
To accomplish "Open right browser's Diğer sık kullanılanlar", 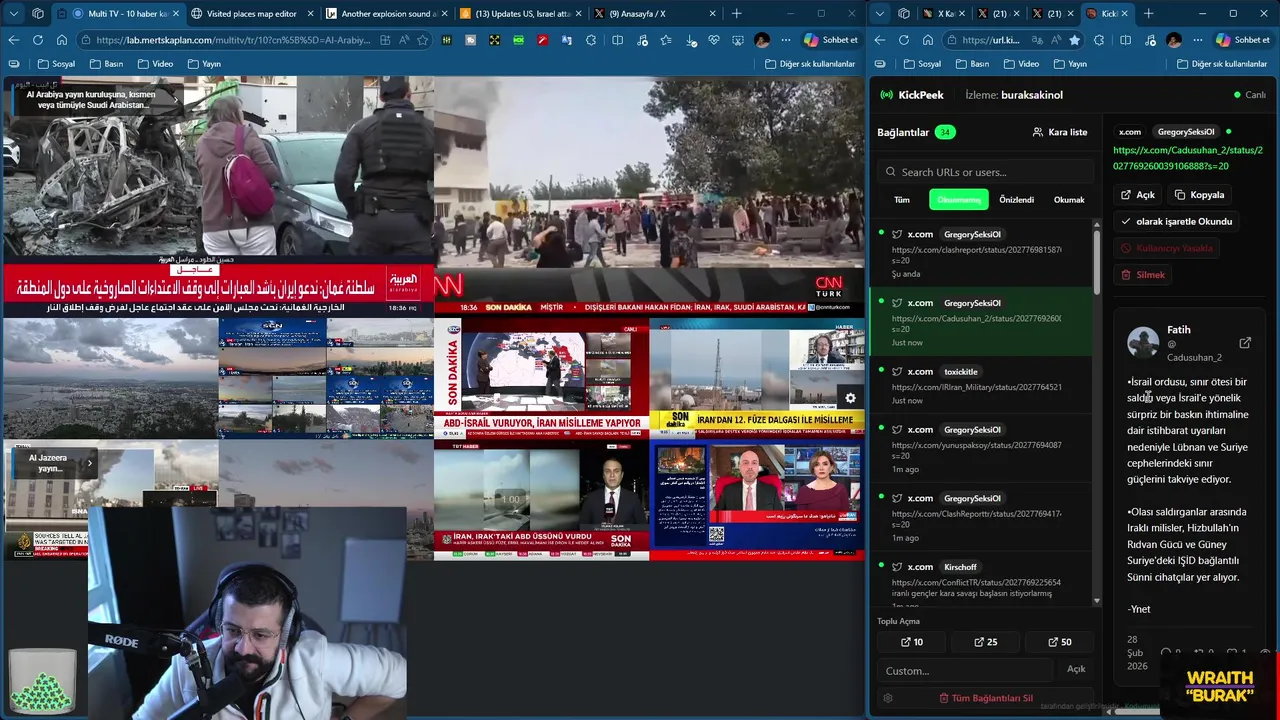I will (x=1222, y=64).
